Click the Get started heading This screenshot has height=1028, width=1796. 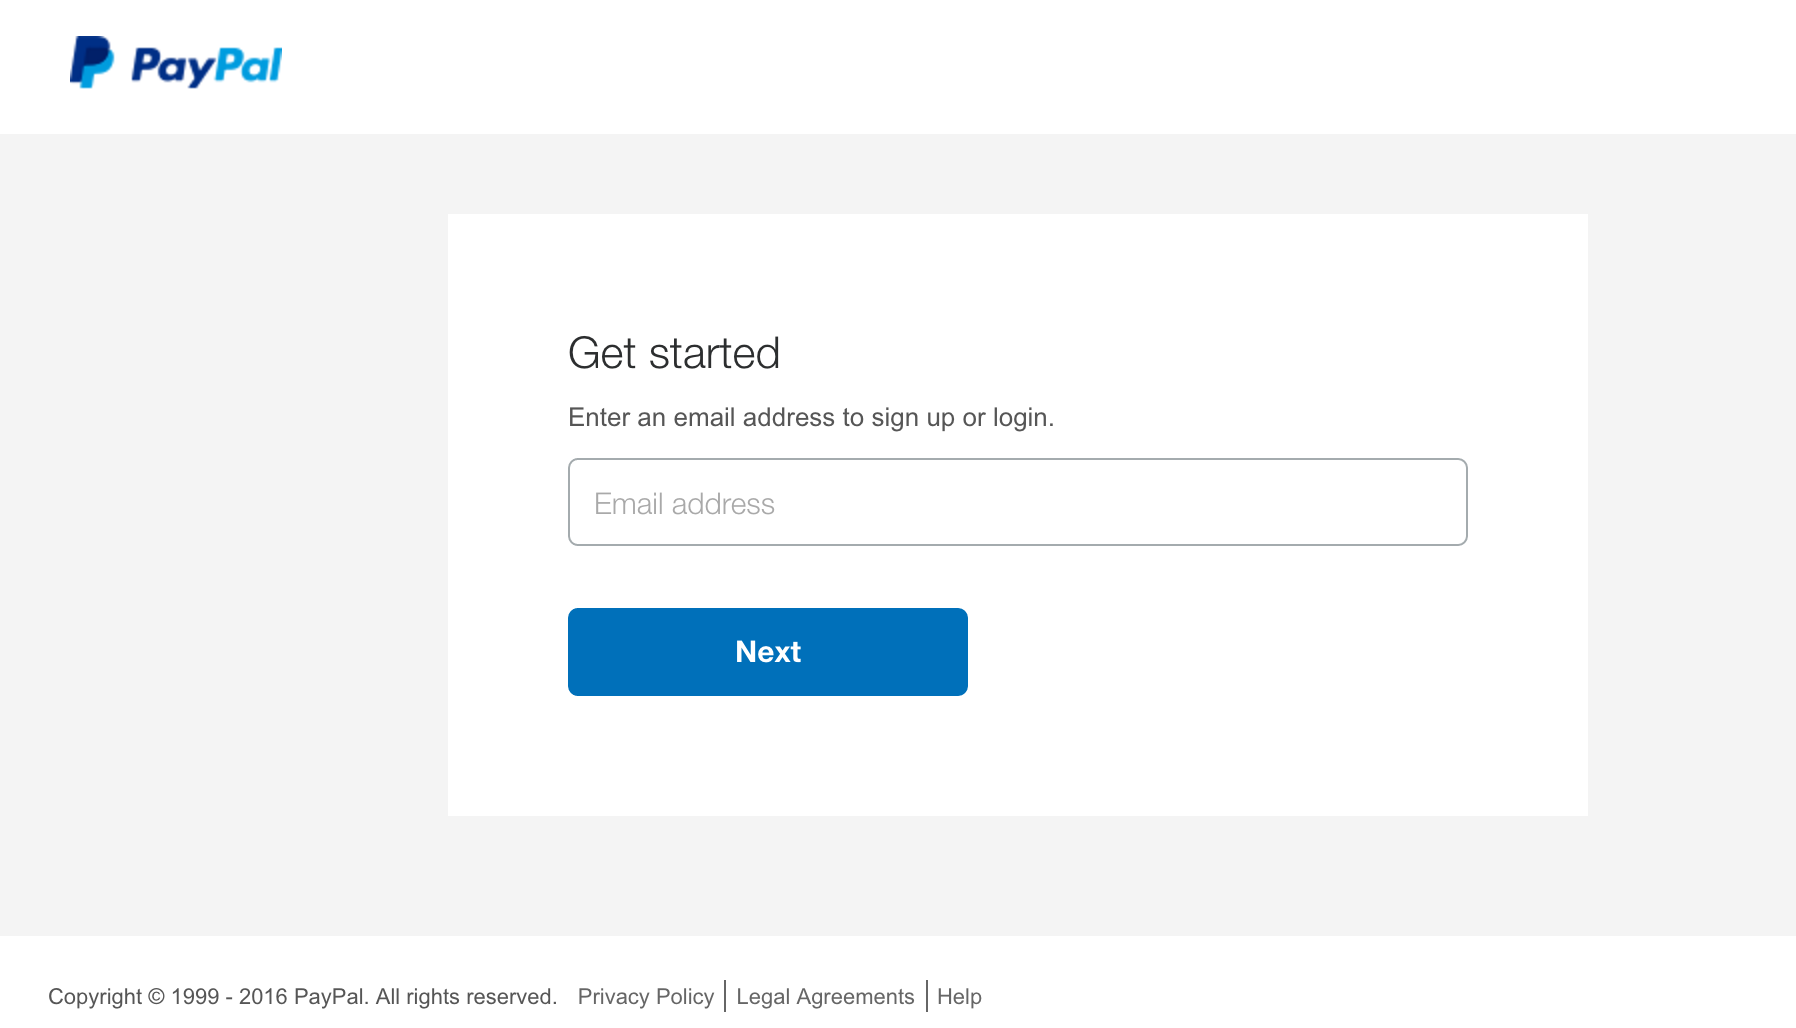(x=674, y=353)
